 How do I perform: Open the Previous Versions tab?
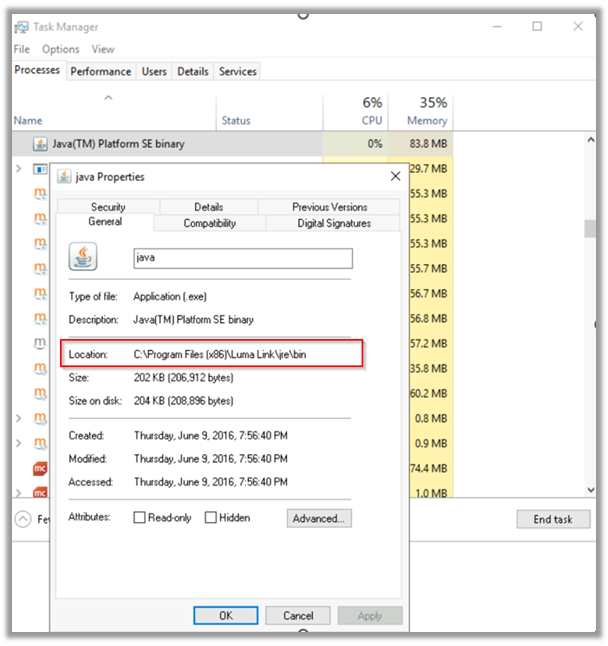point(330,207)
